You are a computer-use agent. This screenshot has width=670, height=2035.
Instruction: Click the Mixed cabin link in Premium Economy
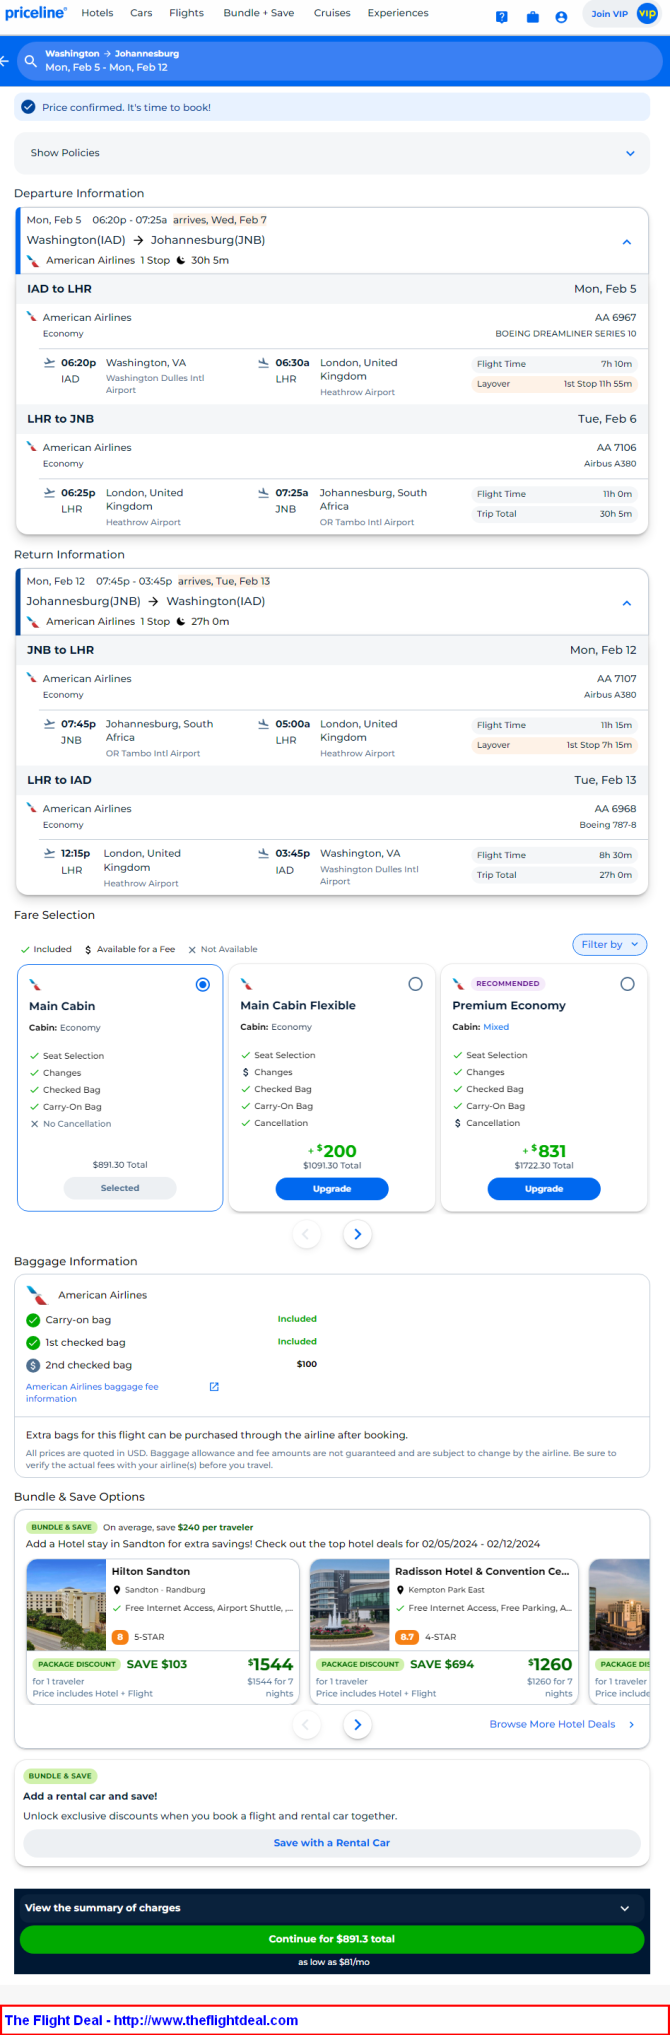pyautogui.click(x=496, y=1027)
